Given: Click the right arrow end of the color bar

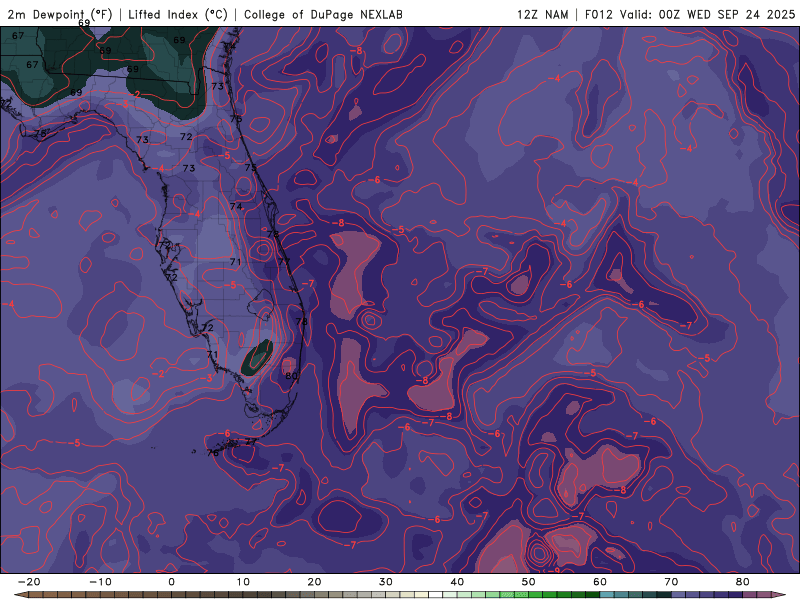Looking at the screenshot, I should tap(780, 595).
